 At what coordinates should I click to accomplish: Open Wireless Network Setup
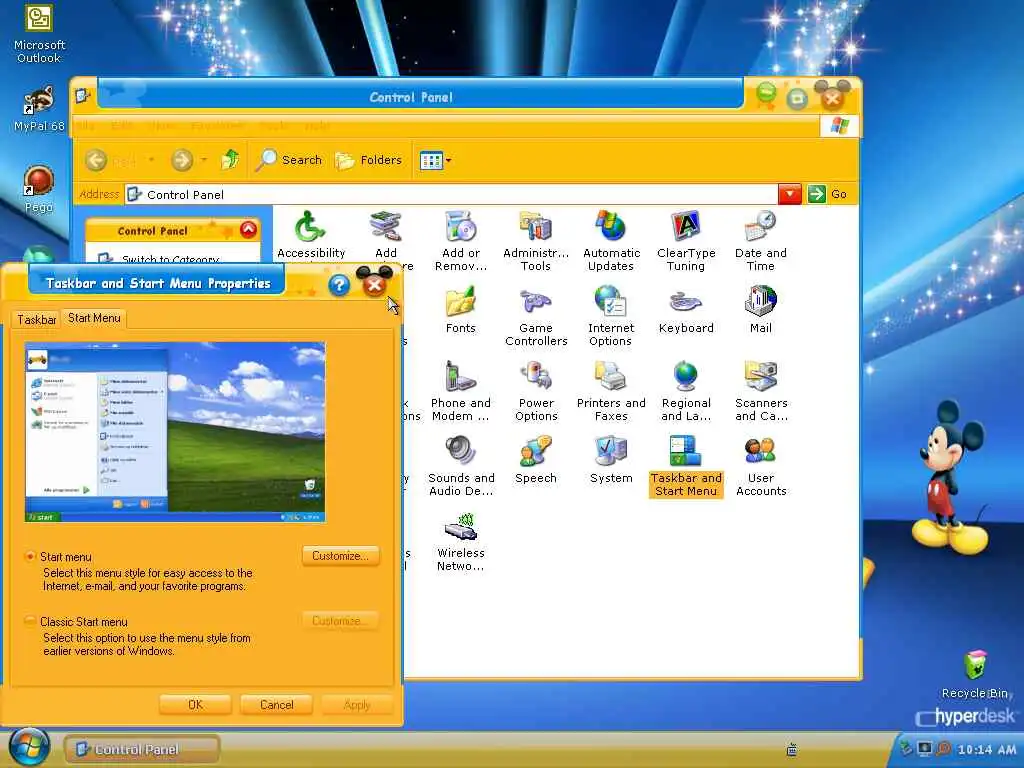pos(461,541)
